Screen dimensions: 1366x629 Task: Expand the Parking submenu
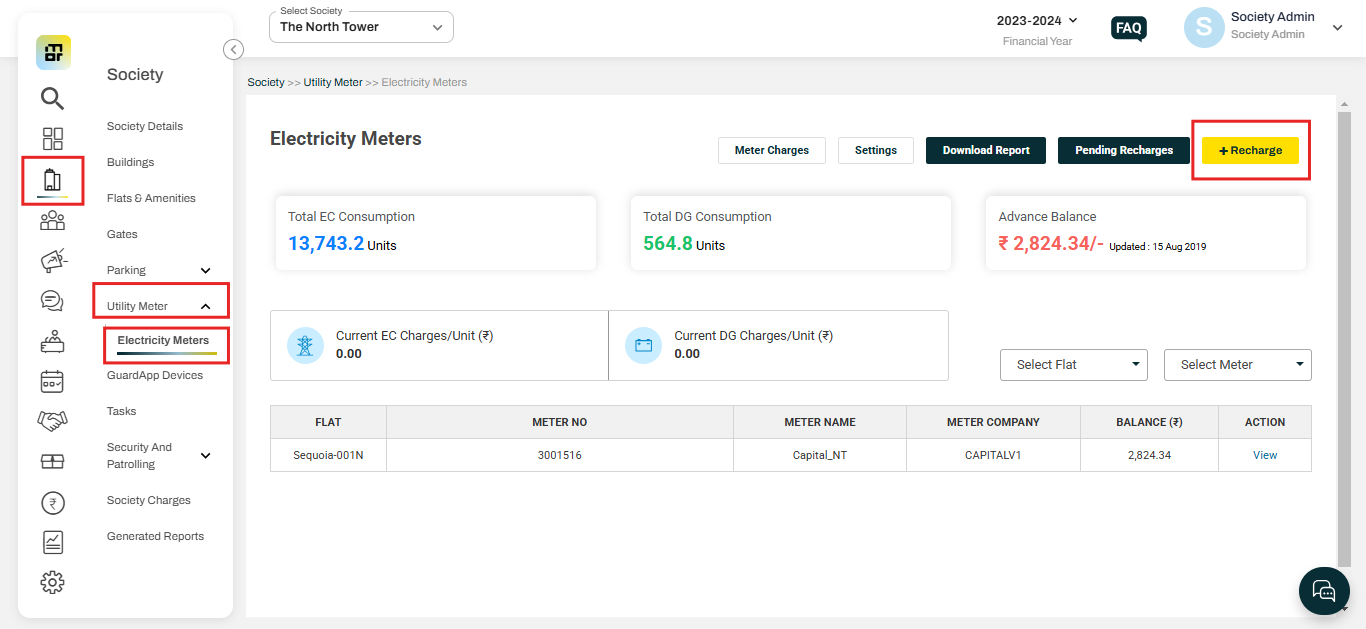(206, 270)
